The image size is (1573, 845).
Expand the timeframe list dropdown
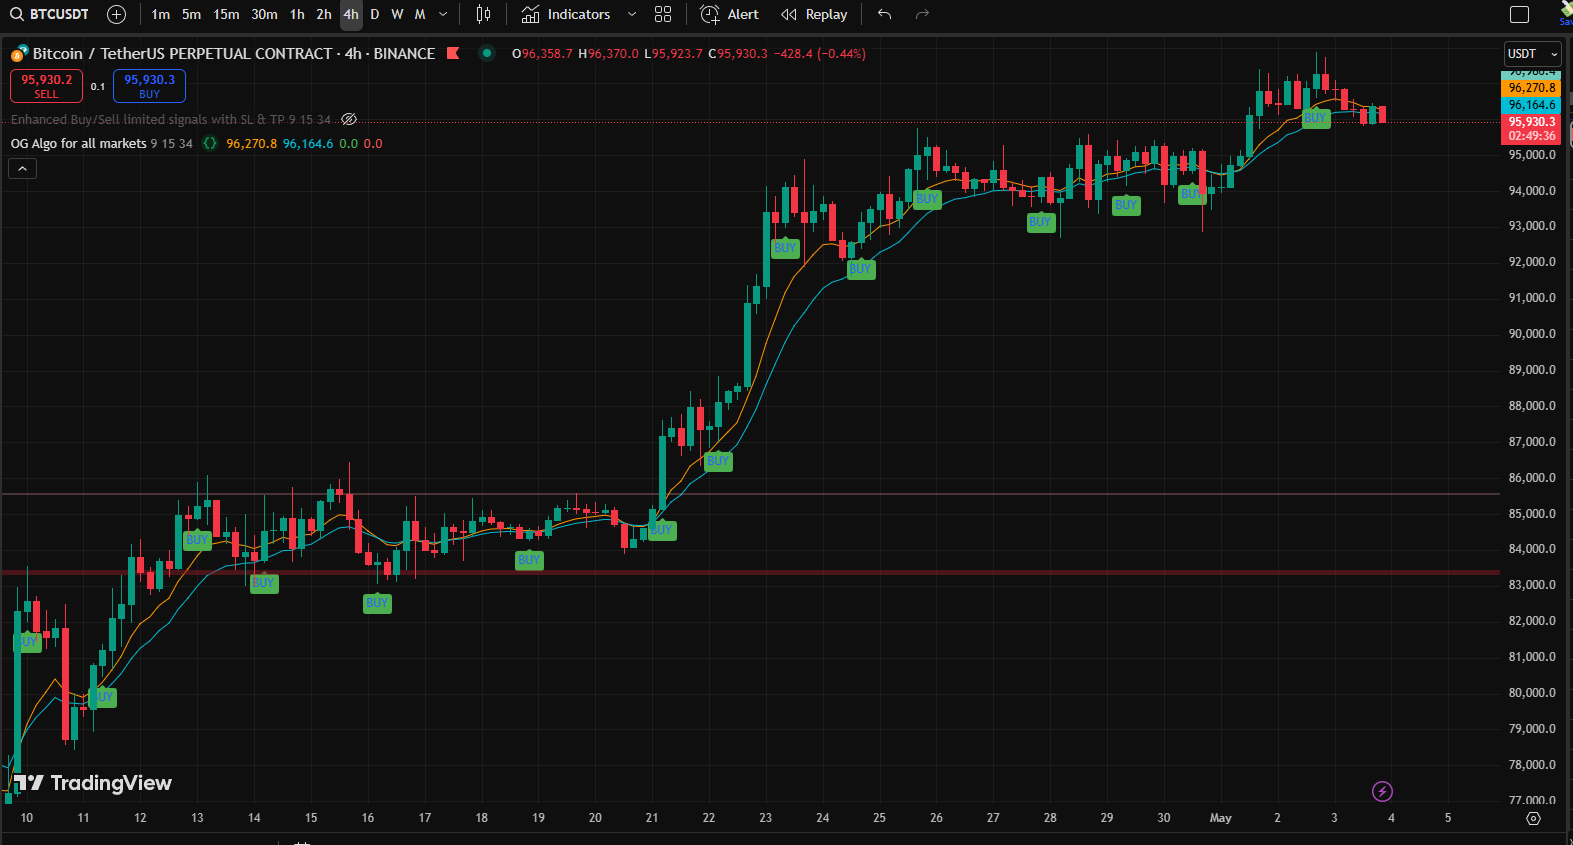pos(443,14)
